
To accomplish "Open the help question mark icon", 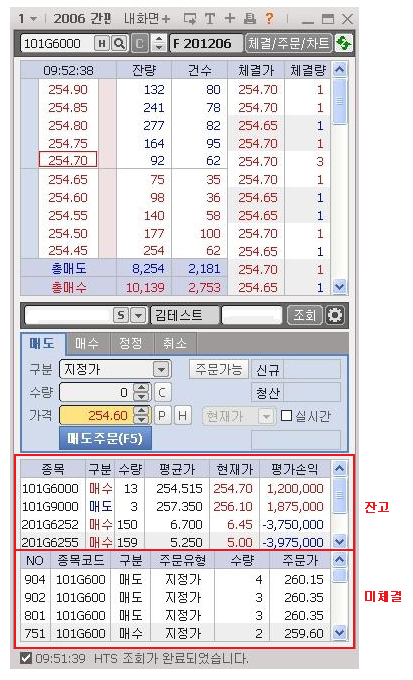I will pos(269,18).
